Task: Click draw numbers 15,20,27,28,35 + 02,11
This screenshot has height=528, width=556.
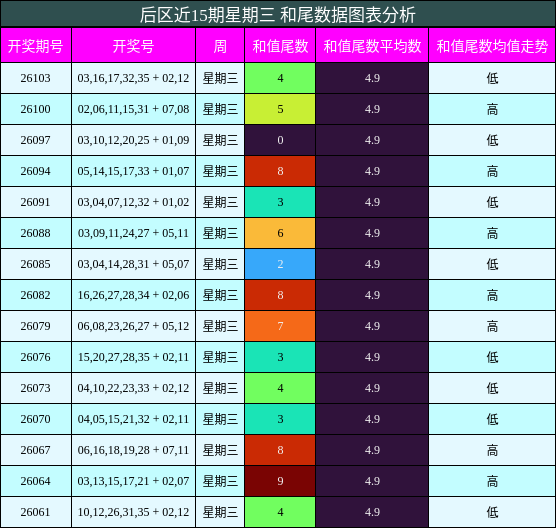Action: (x=133, y=357)
